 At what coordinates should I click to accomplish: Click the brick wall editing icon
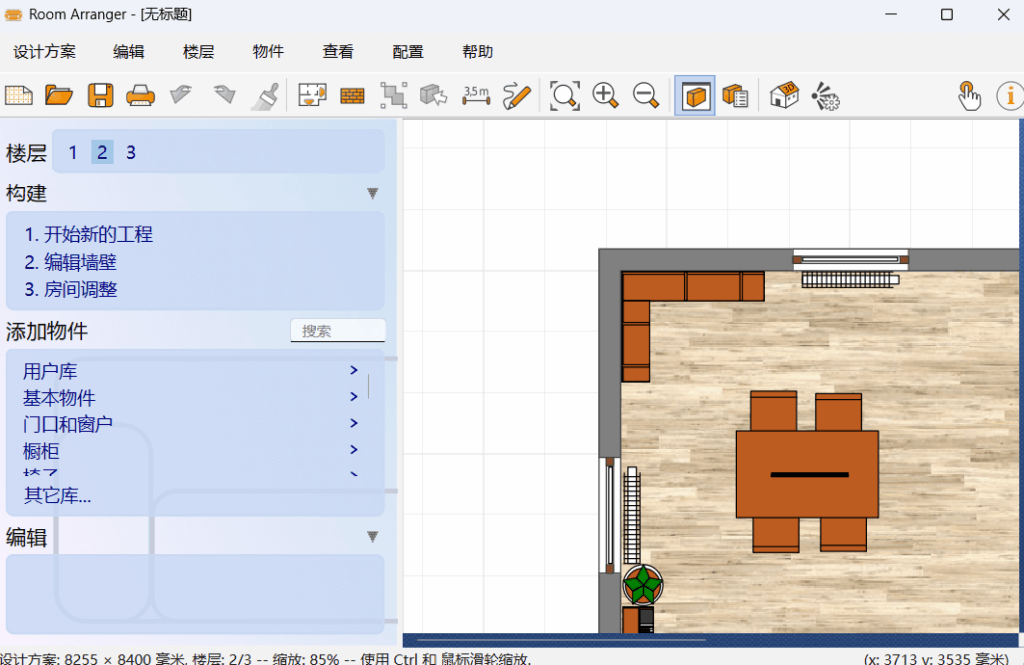click(353, 95)
